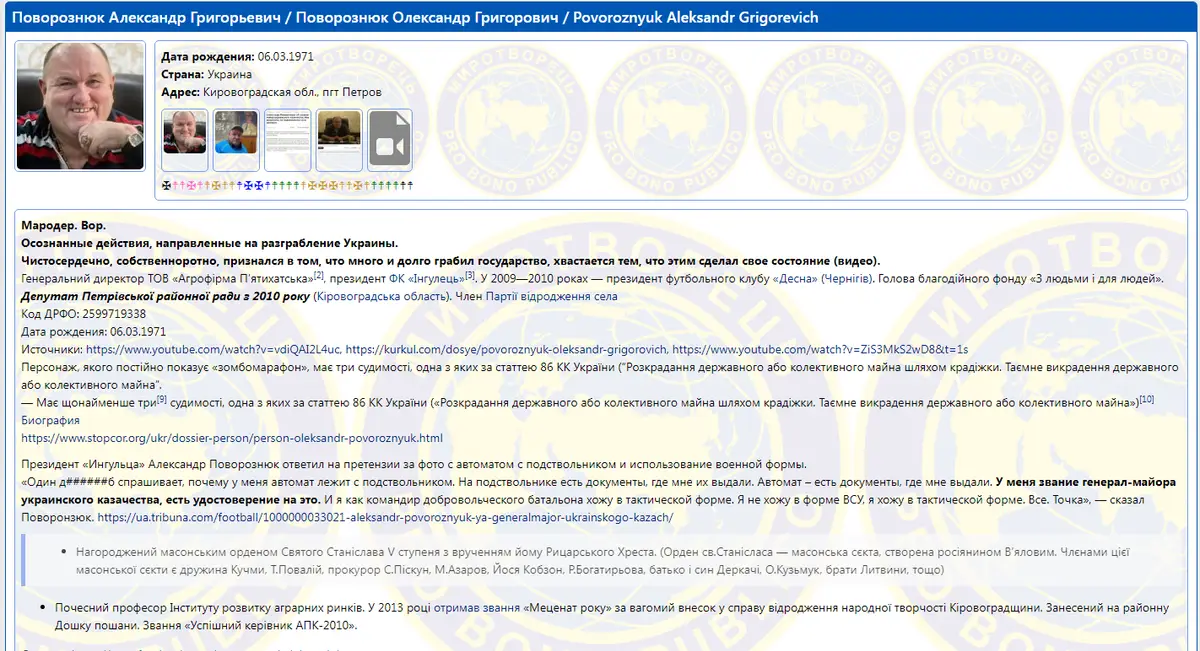Open the text document screenshot thumbnail
1200x651 pixels.
(x=288, y=140)
